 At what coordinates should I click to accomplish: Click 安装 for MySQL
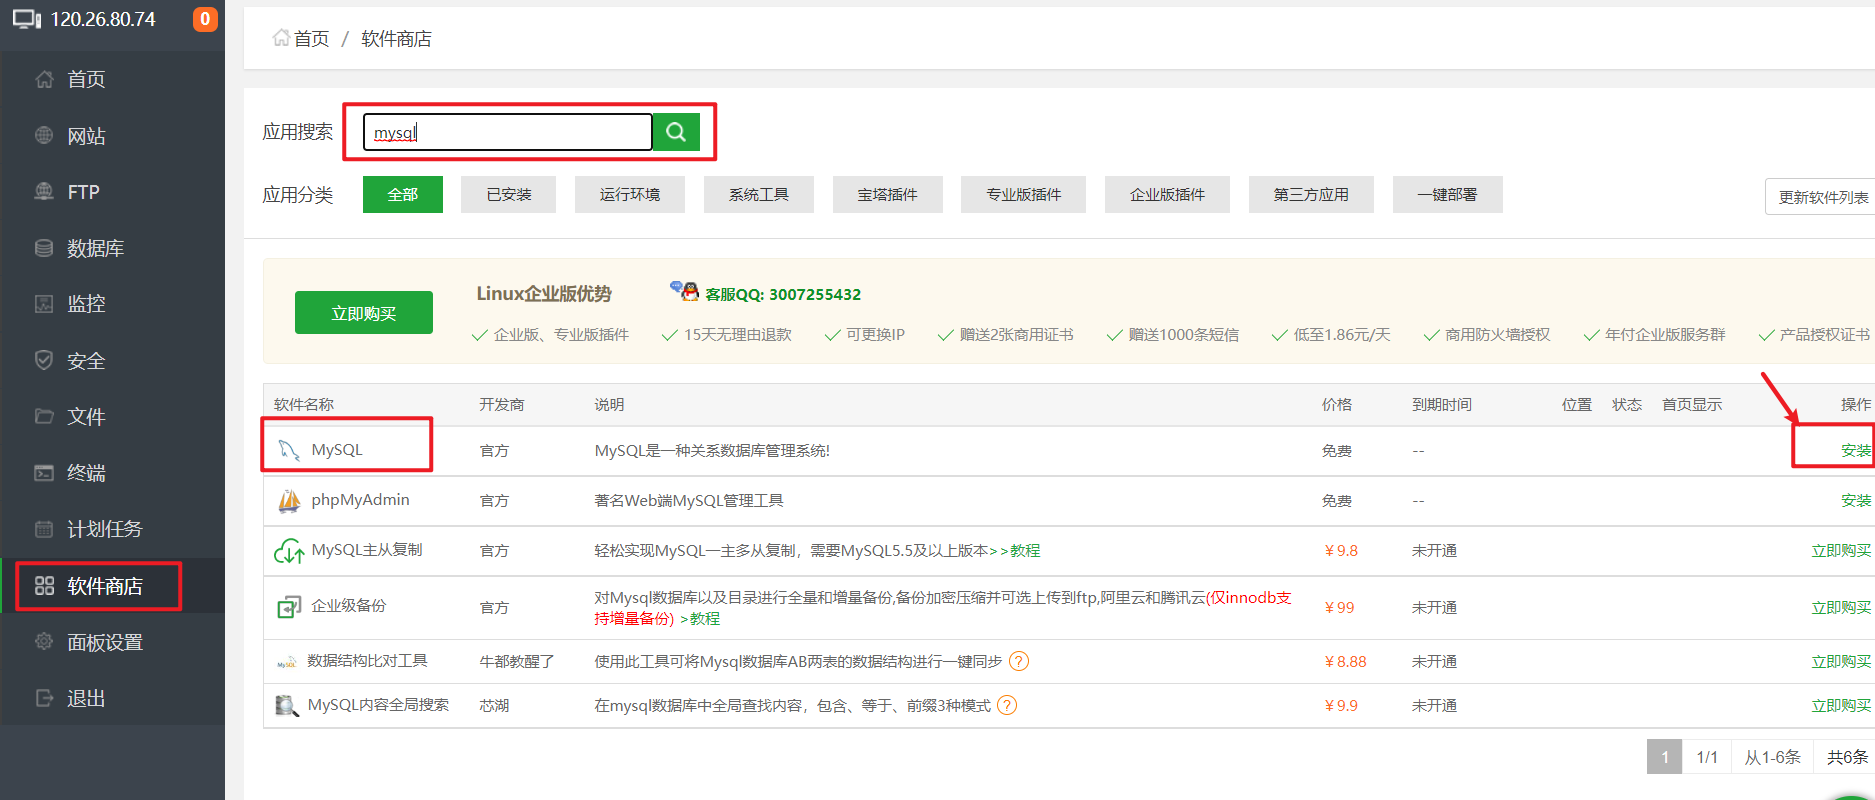[x=1856, y=451]
